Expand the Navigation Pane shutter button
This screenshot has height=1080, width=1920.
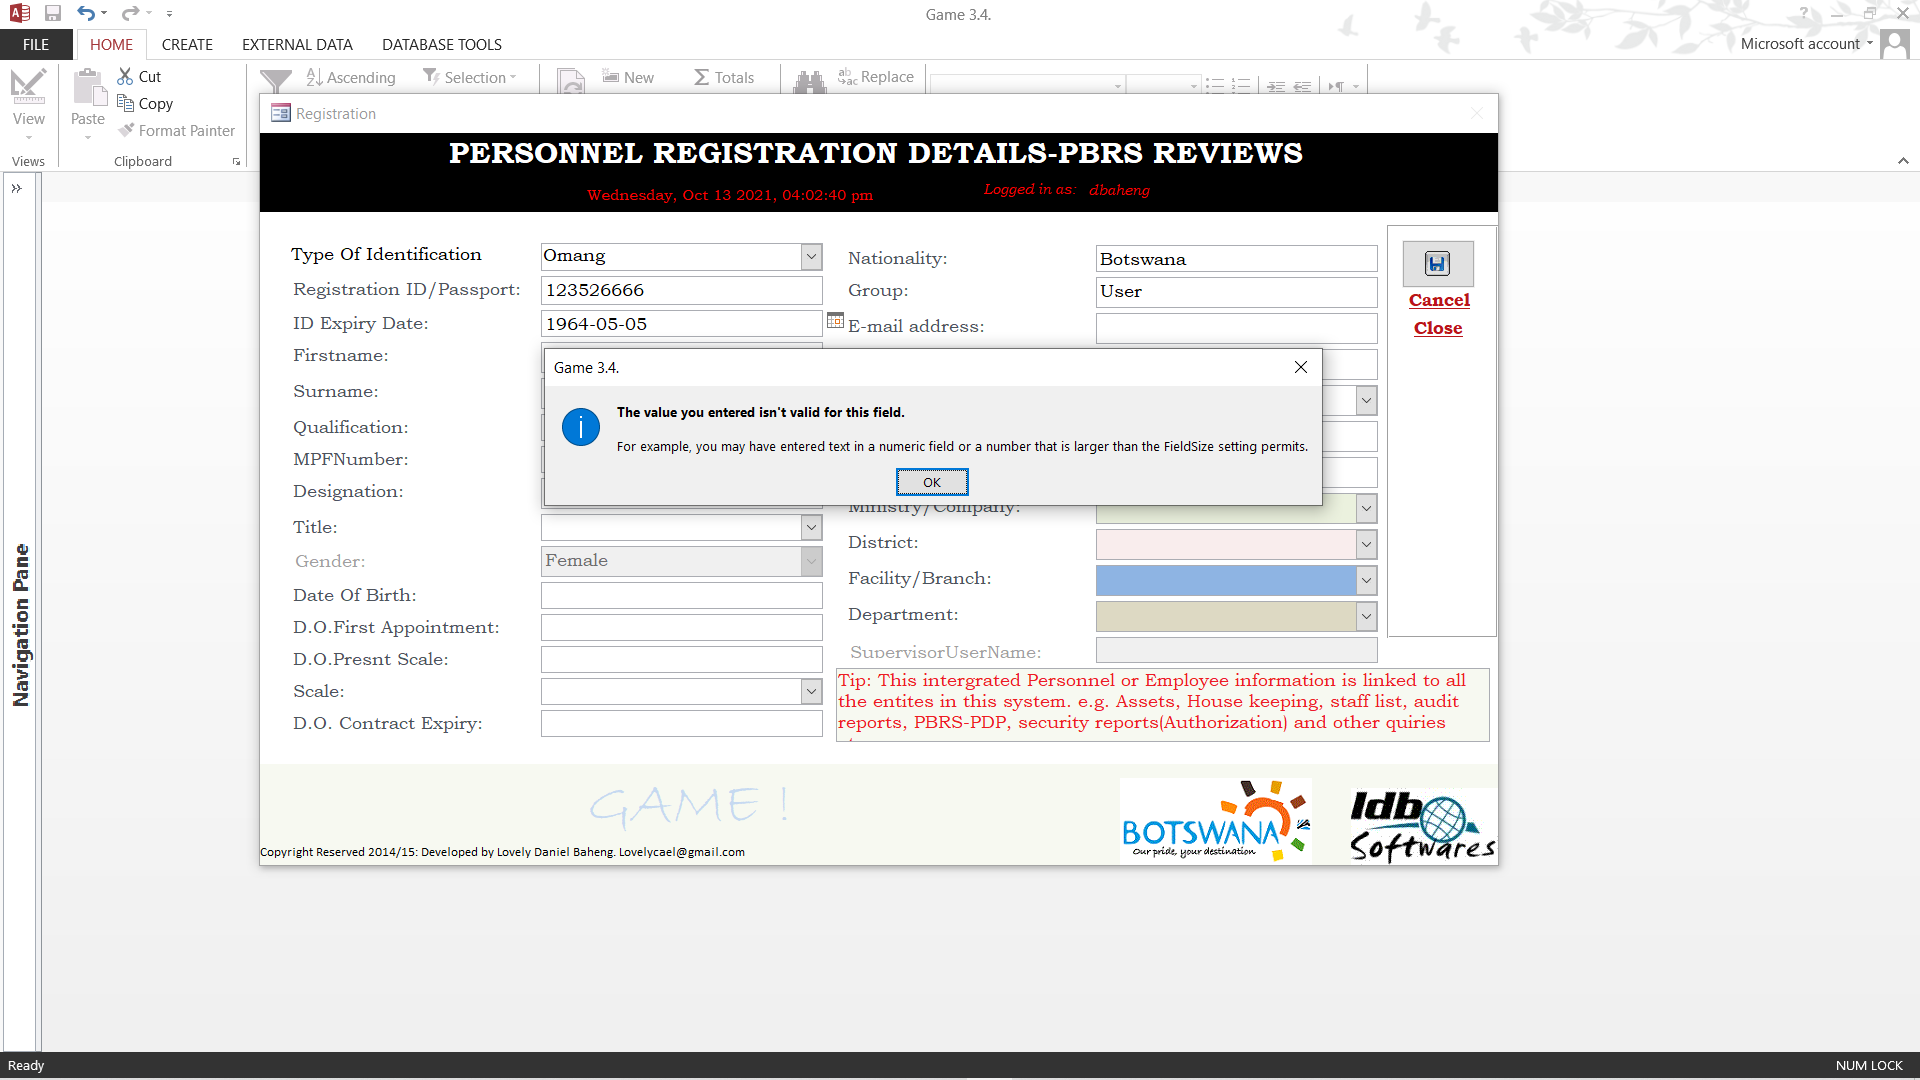tap(16, 188)
